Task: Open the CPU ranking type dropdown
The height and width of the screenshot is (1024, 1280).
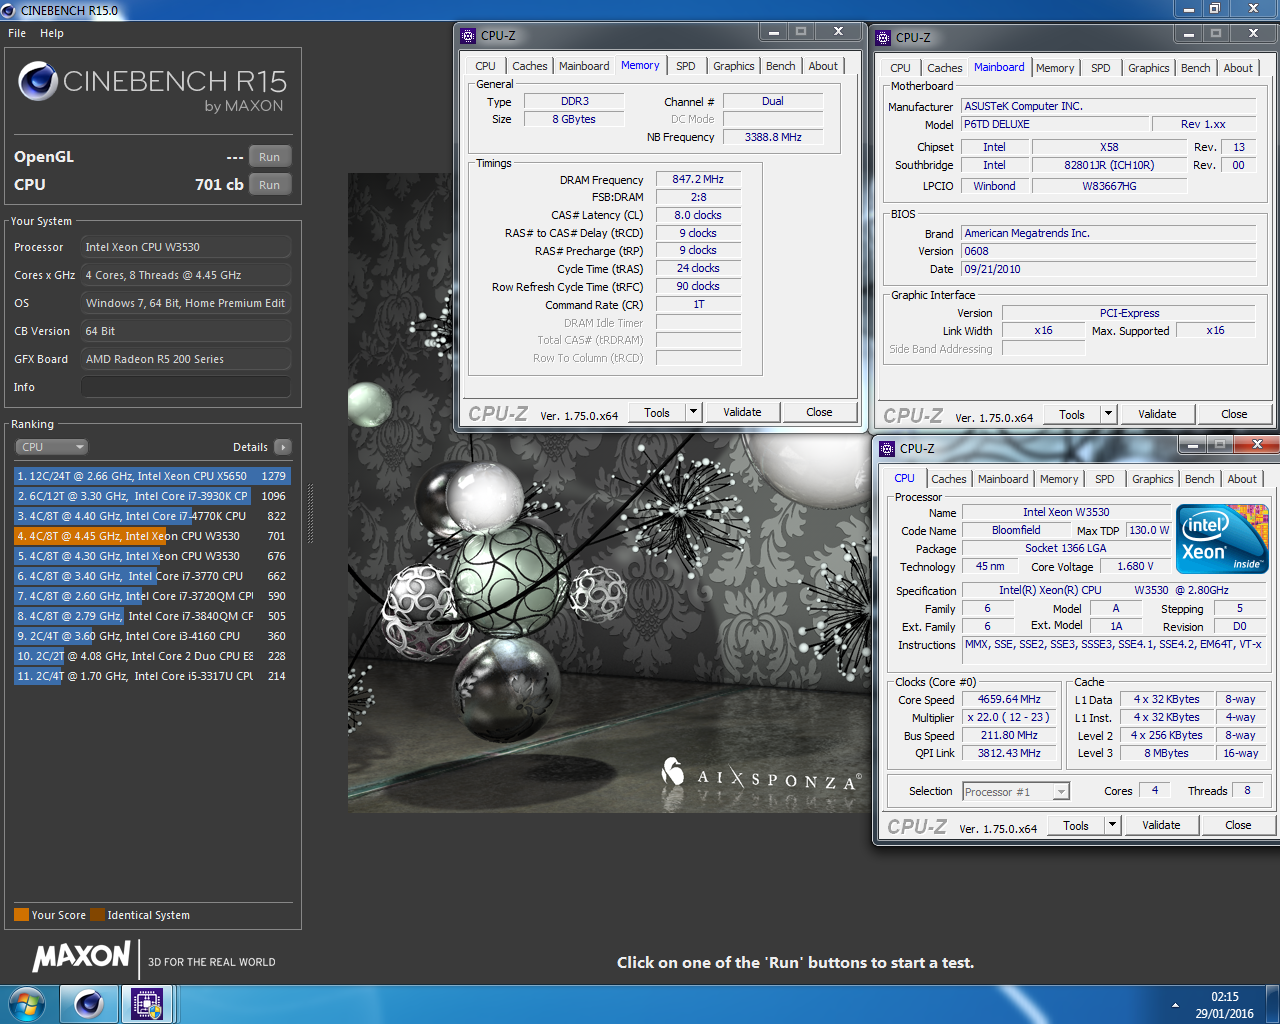Action: point(51,447)
